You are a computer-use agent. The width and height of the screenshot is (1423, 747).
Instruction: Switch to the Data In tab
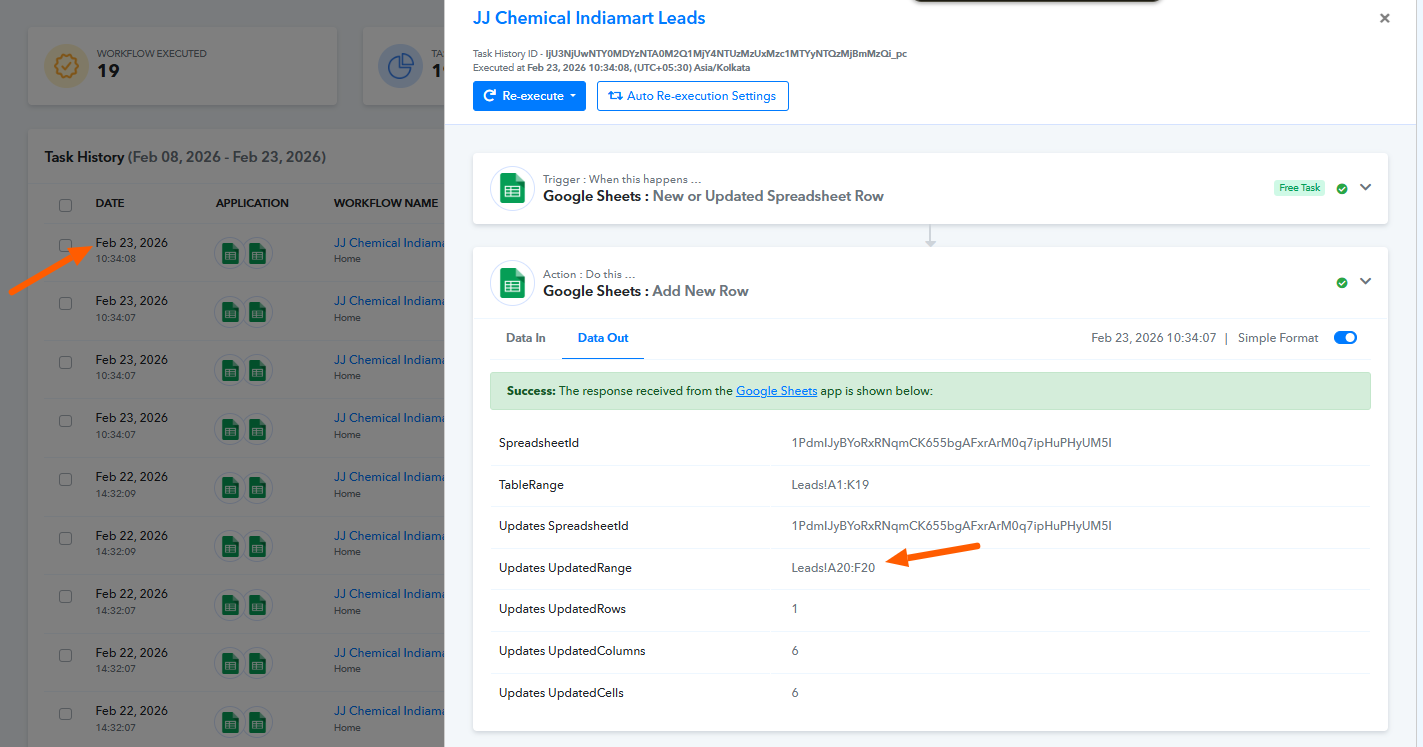click(526, 338)
